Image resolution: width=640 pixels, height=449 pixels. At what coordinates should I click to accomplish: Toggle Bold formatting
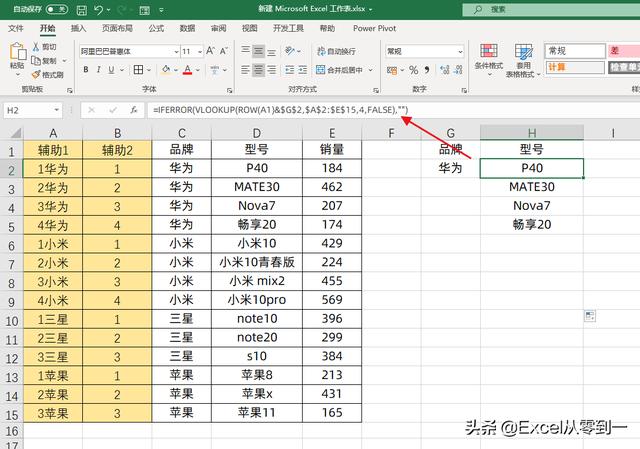(86, 70)
